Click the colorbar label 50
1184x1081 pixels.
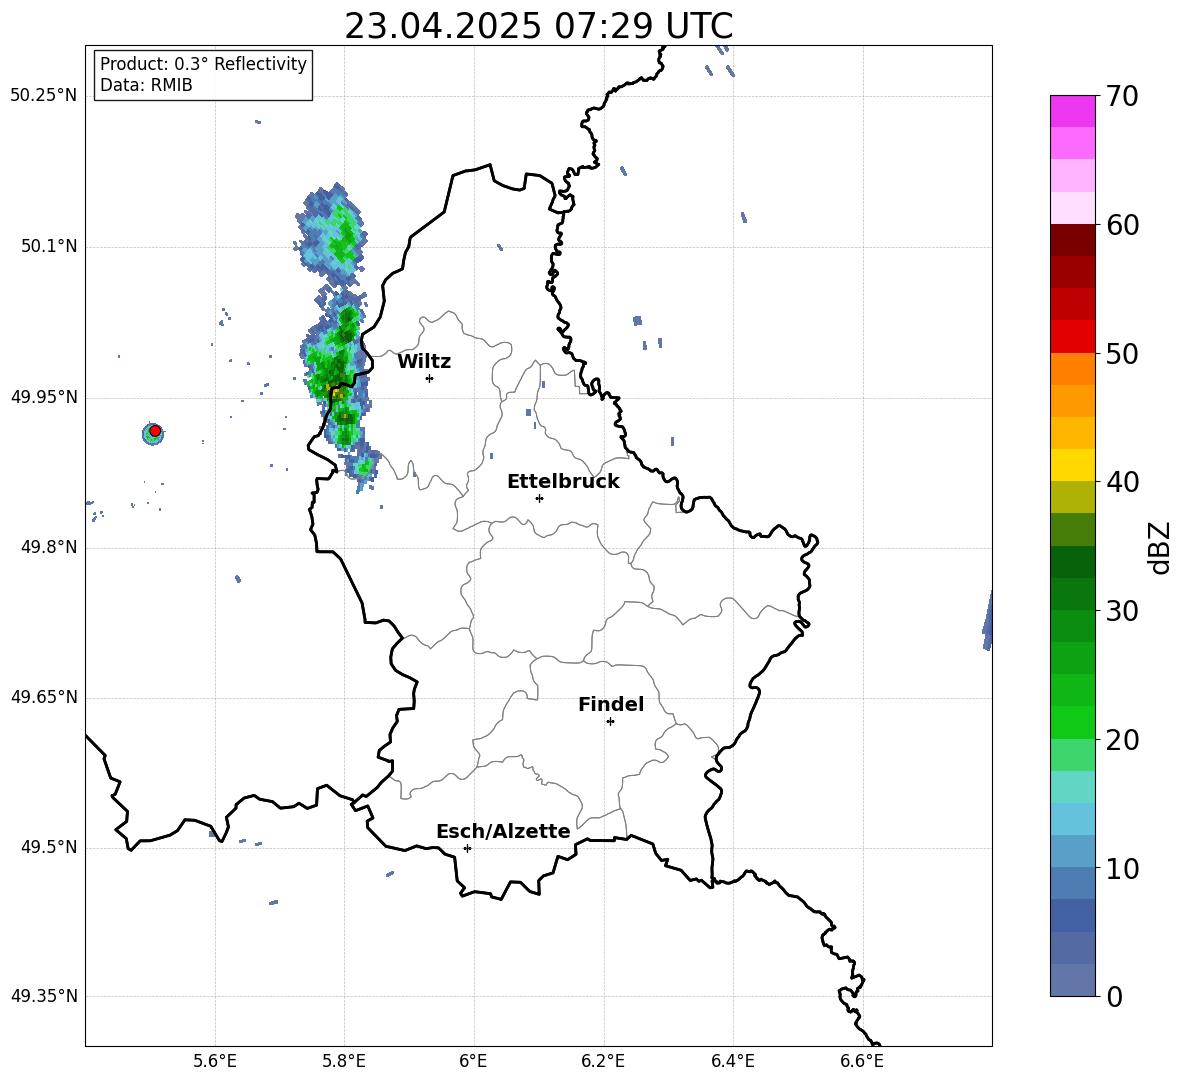pos(1122,354)
